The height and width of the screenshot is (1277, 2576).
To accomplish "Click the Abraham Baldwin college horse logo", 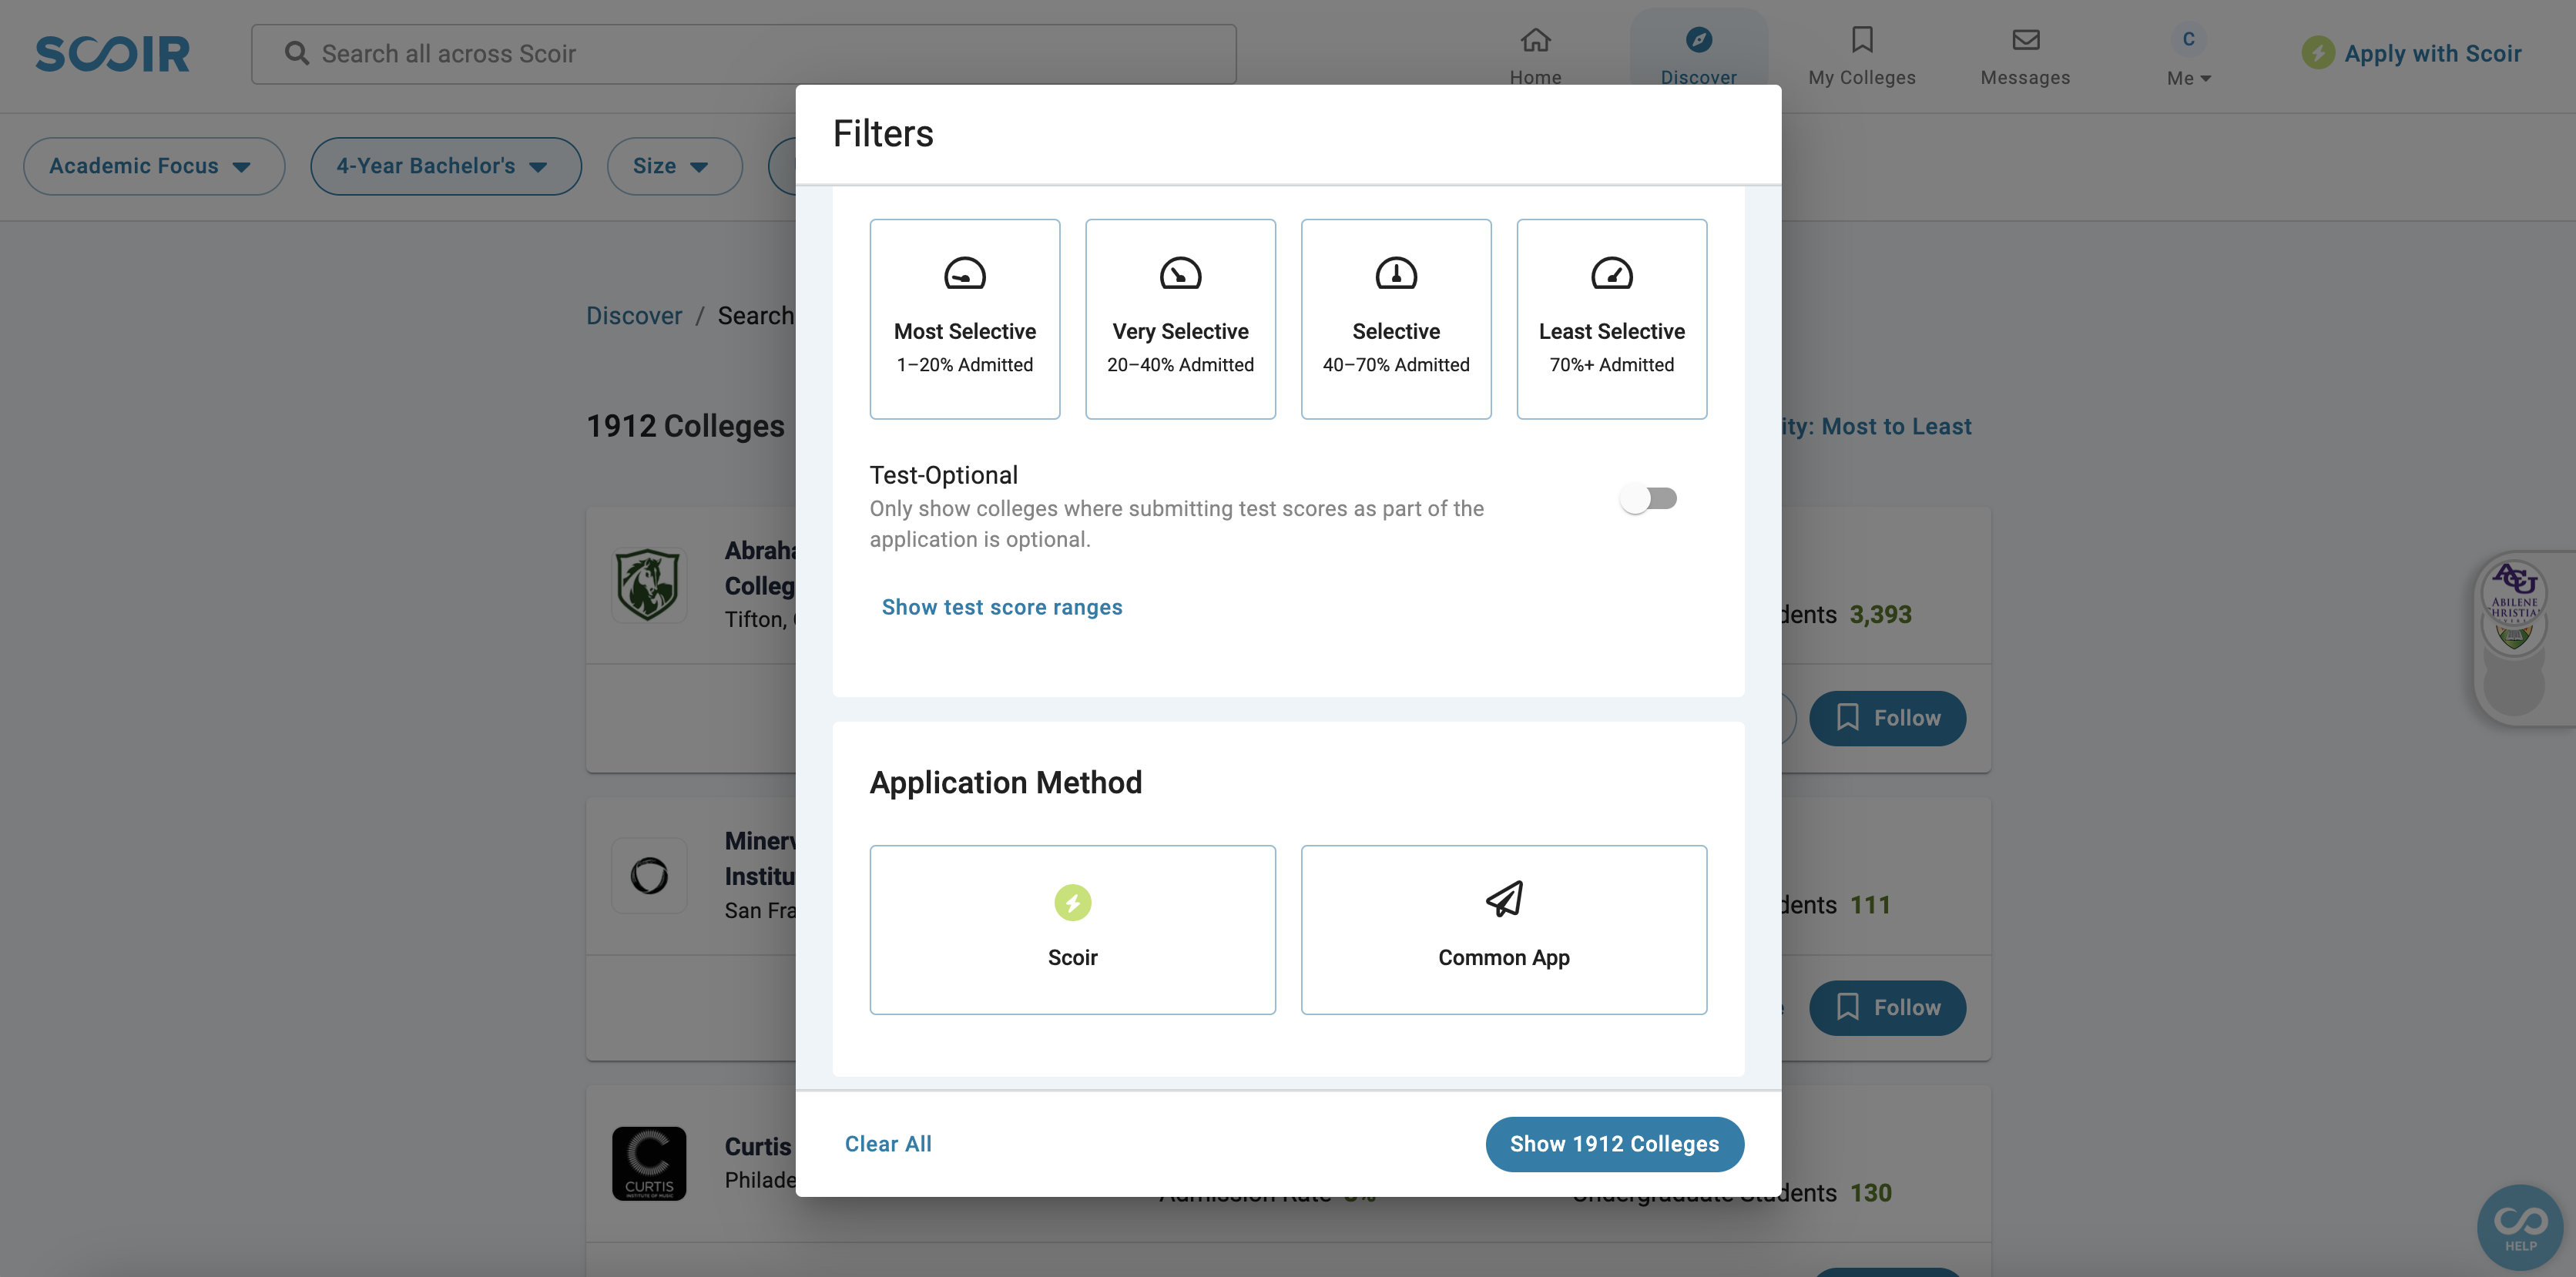I will click(x=648, y=585).
